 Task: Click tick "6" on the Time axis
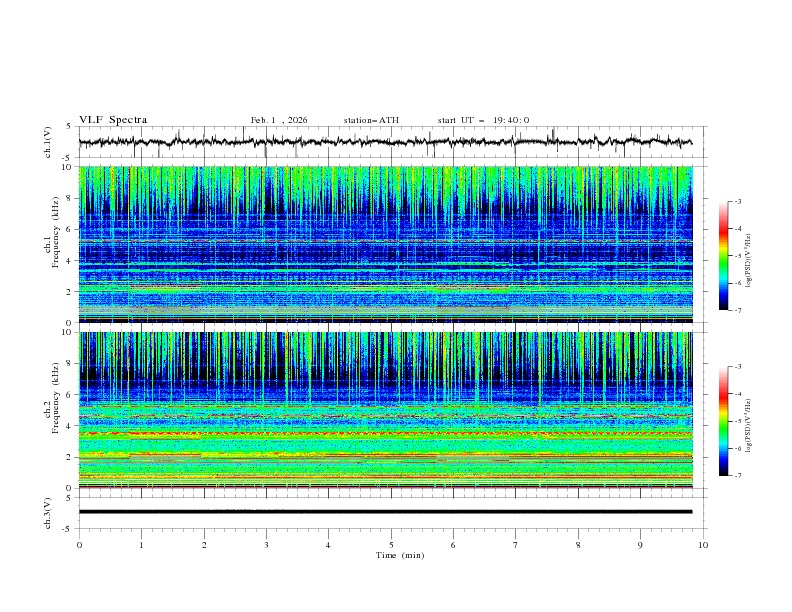[454, 545]
